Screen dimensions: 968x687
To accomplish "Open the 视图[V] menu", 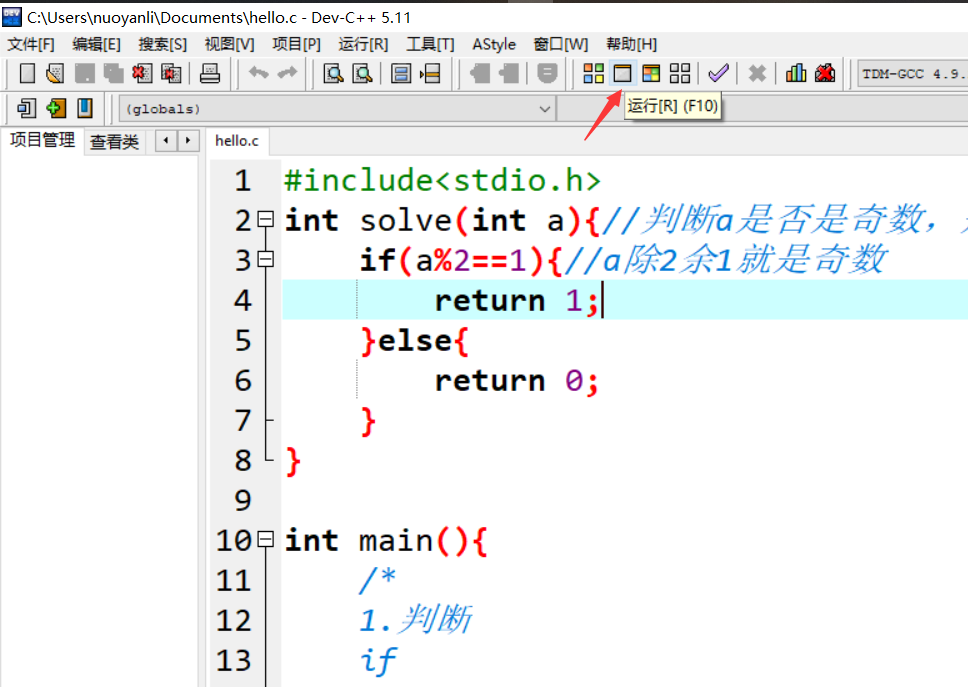I will [x=229, y=44].
